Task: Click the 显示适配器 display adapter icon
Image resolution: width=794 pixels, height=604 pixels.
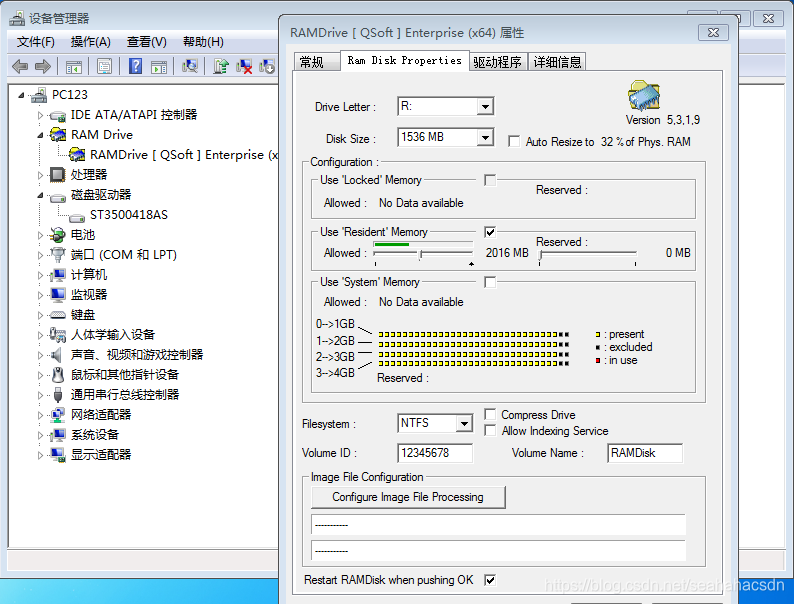Action: [58, 455]
